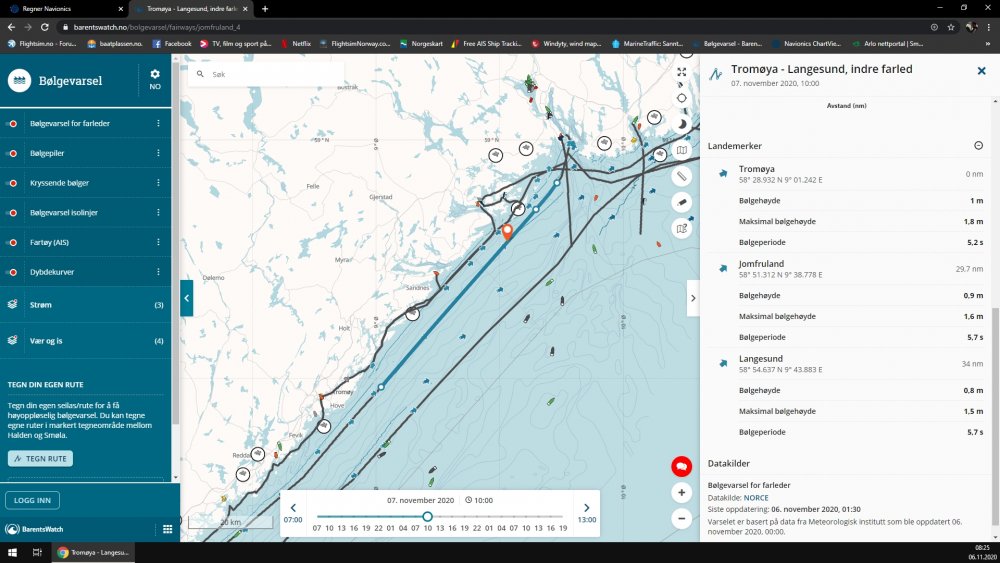Click the search magnifier icon

(x=200, y=74)
